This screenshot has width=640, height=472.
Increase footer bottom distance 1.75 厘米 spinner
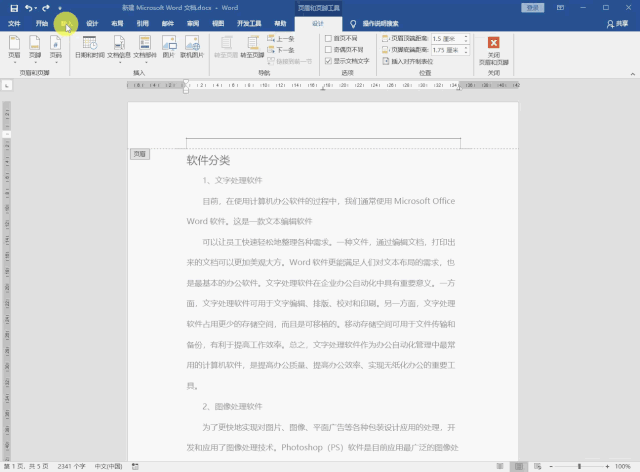(466, 48)
